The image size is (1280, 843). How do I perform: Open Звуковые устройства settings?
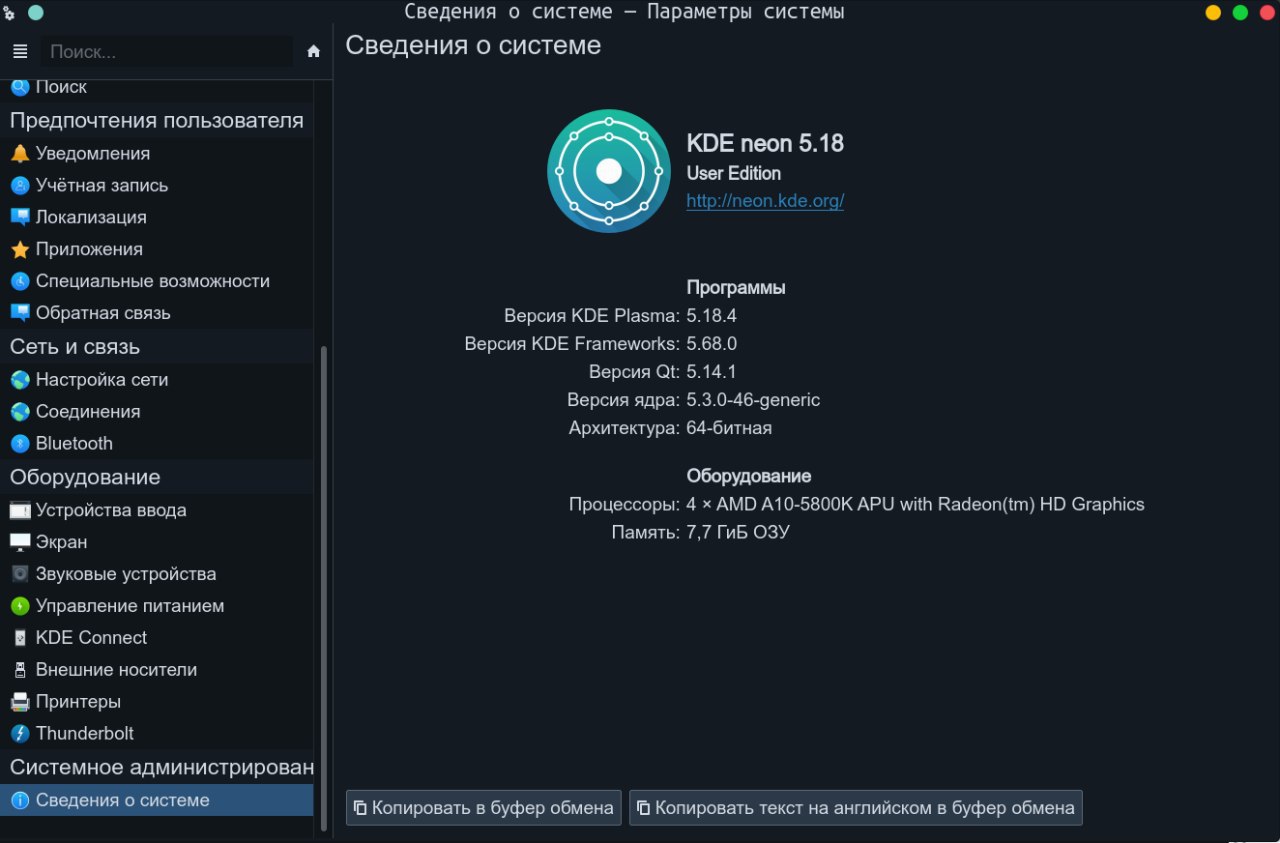point(157,574)
